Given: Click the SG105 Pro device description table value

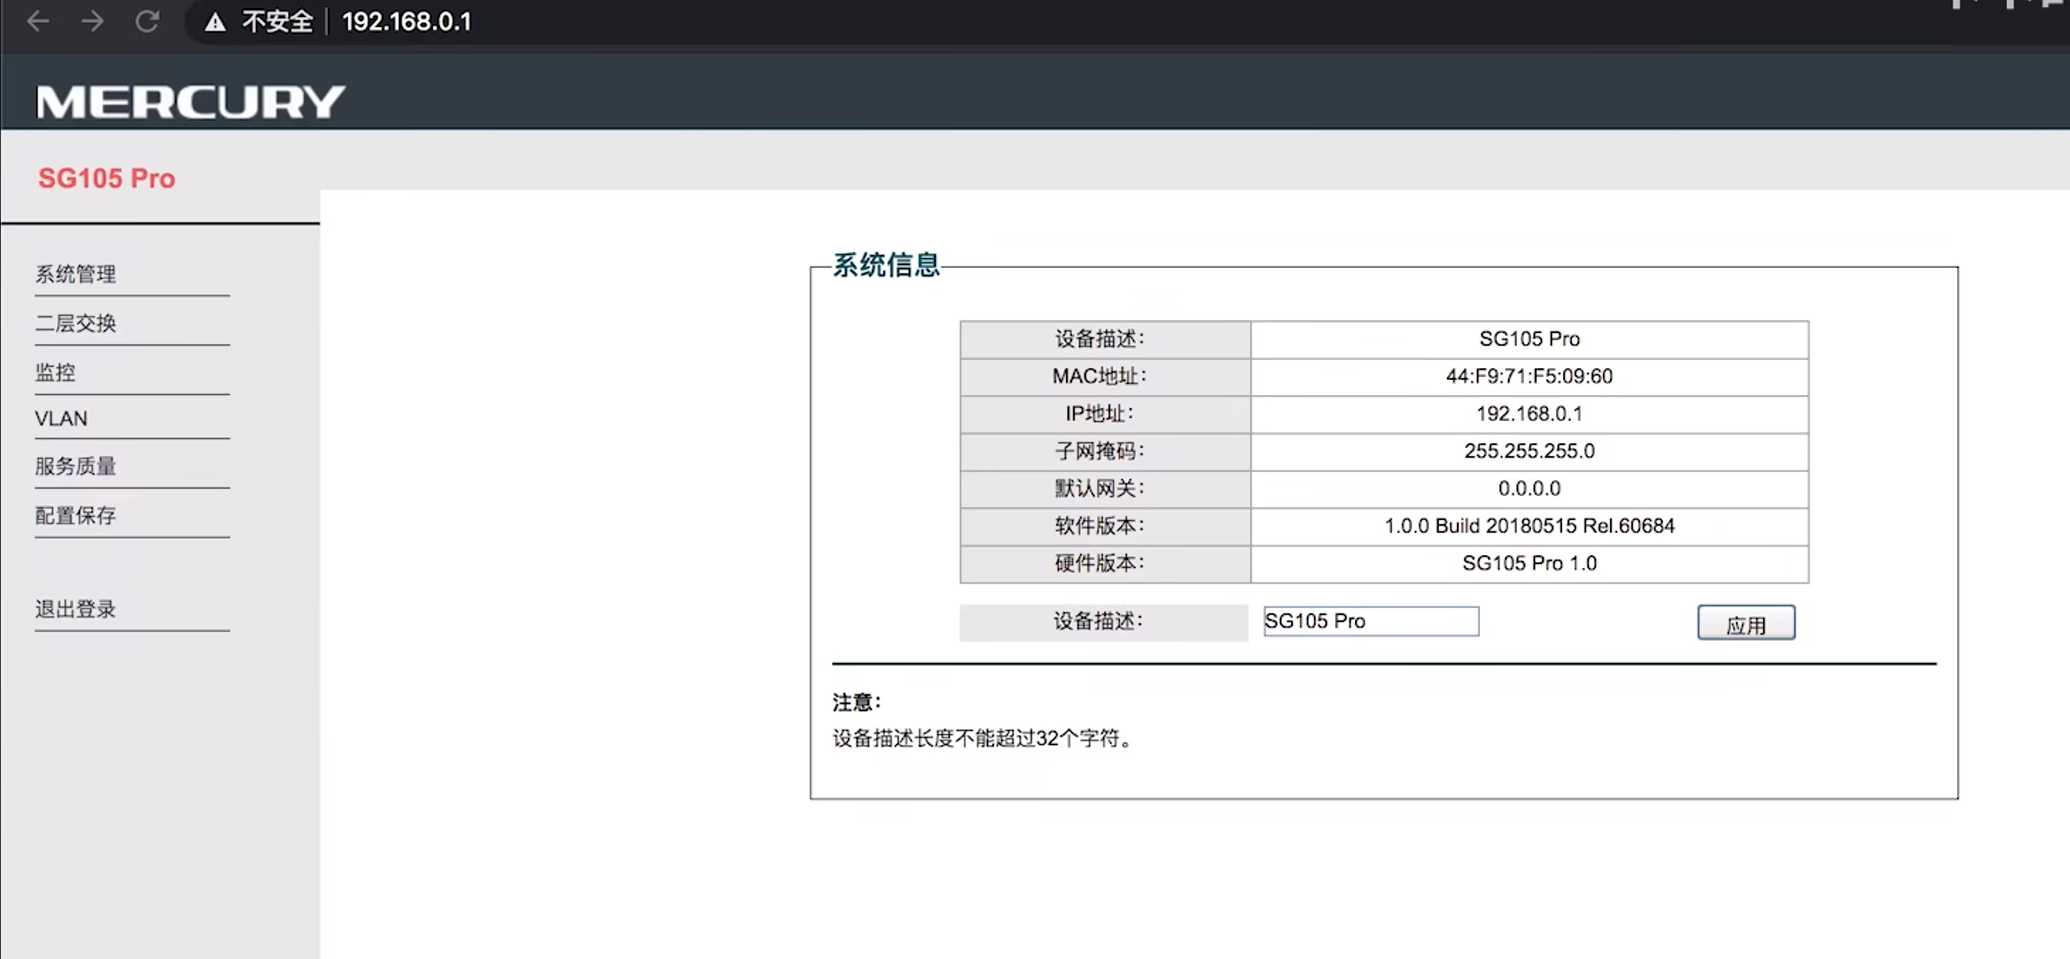Looking at the screenshot, I should point(1529,339).
